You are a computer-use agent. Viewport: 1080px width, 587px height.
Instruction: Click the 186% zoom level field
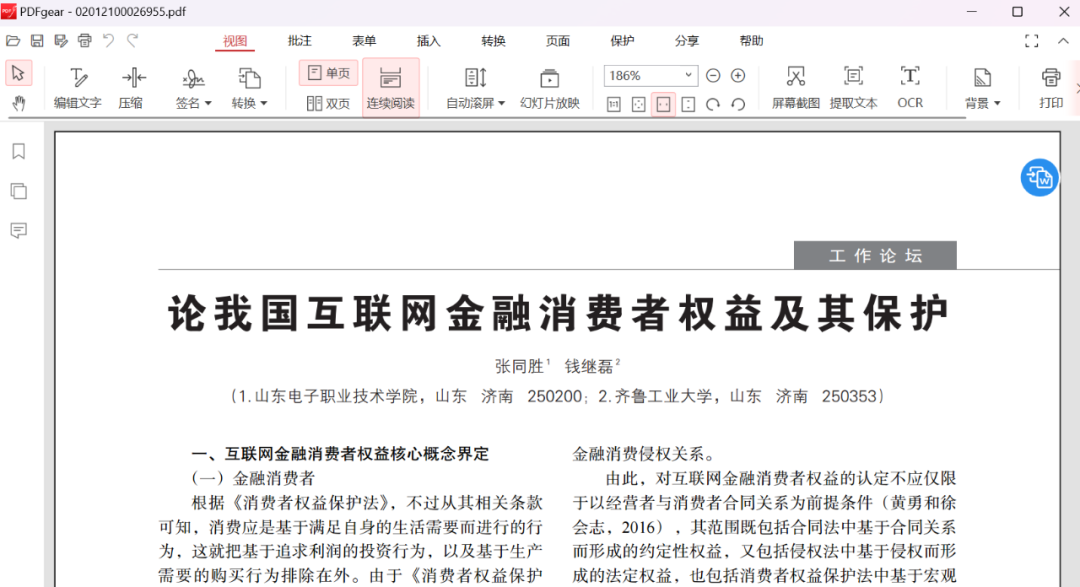644,75
